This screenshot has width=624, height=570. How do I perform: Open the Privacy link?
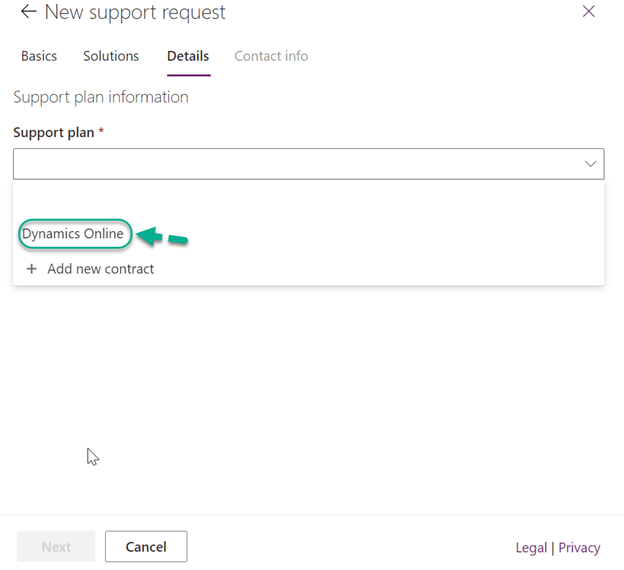[579, 548]
